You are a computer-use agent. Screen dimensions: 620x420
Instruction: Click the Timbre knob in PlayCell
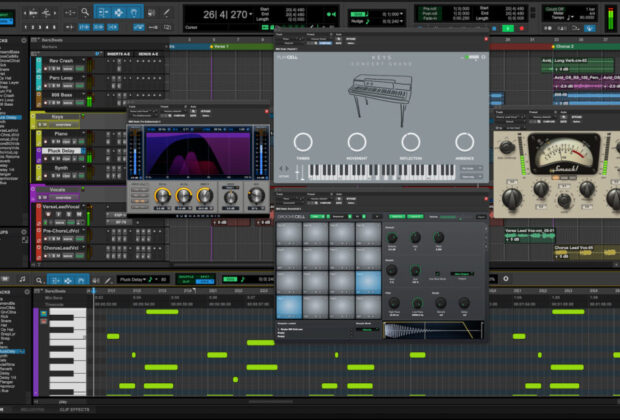click(303, 142)
